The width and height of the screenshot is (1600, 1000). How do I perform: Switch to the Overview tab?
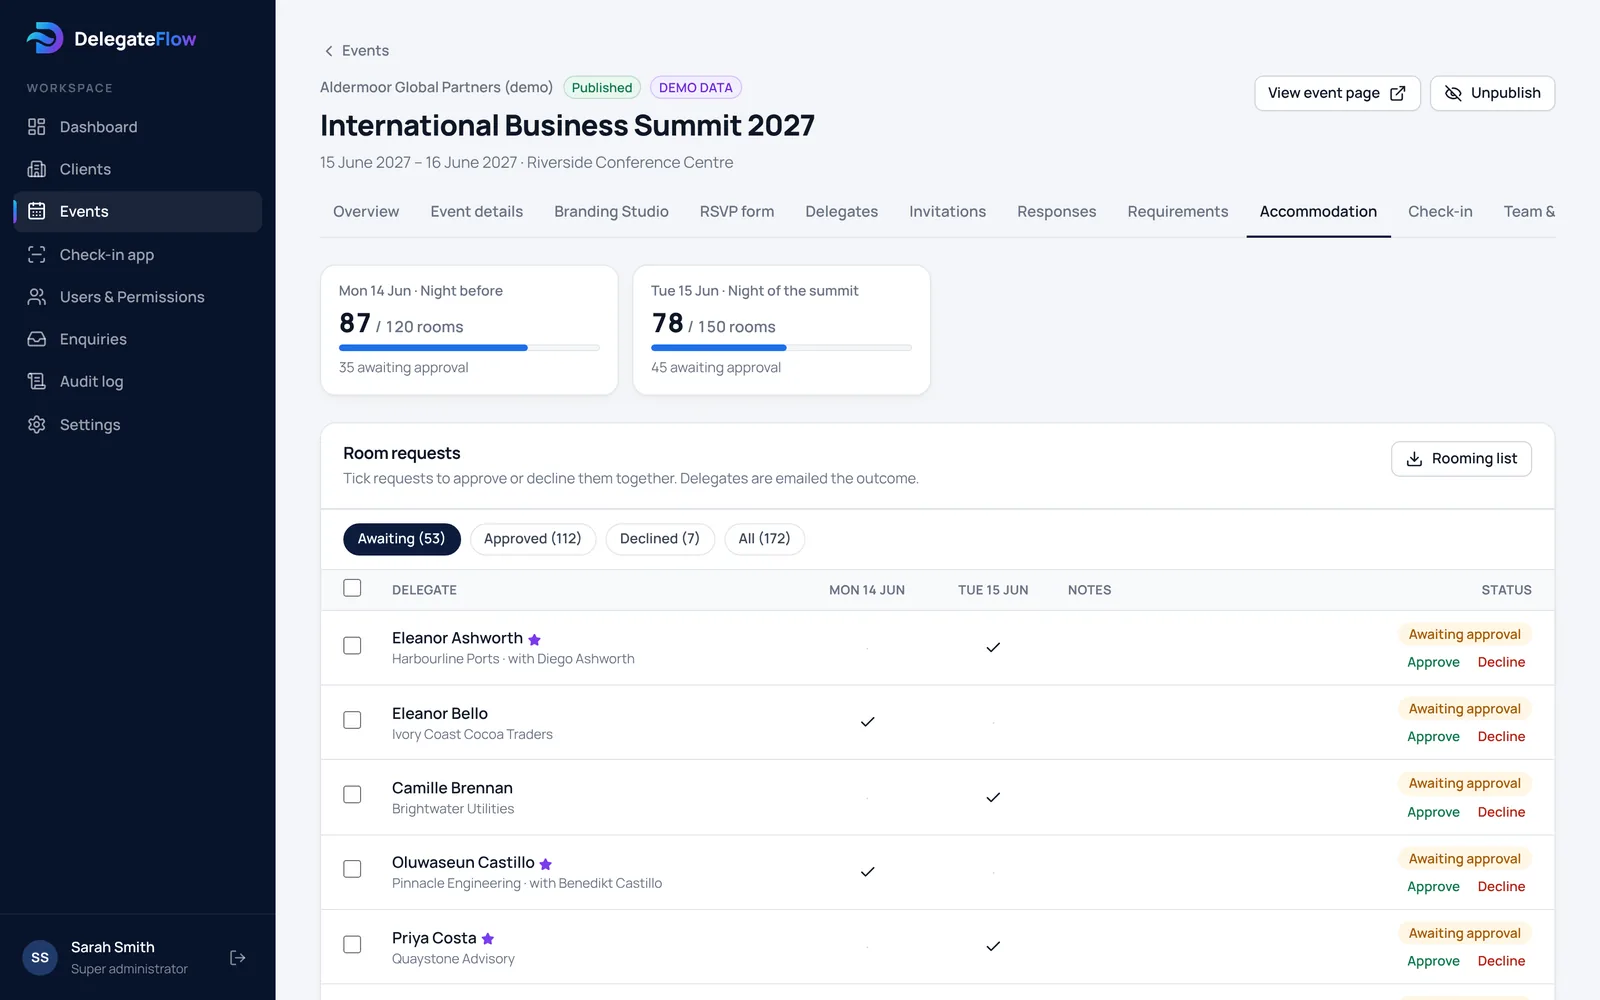tap(366, 212)
